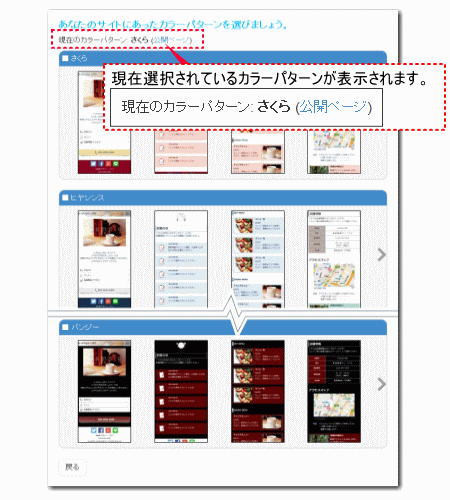Image resolution: width=450 pixels, height=500 pixels.
Task: Open the enlarged 公開ページ link in callout
Action: coord(333,107)
